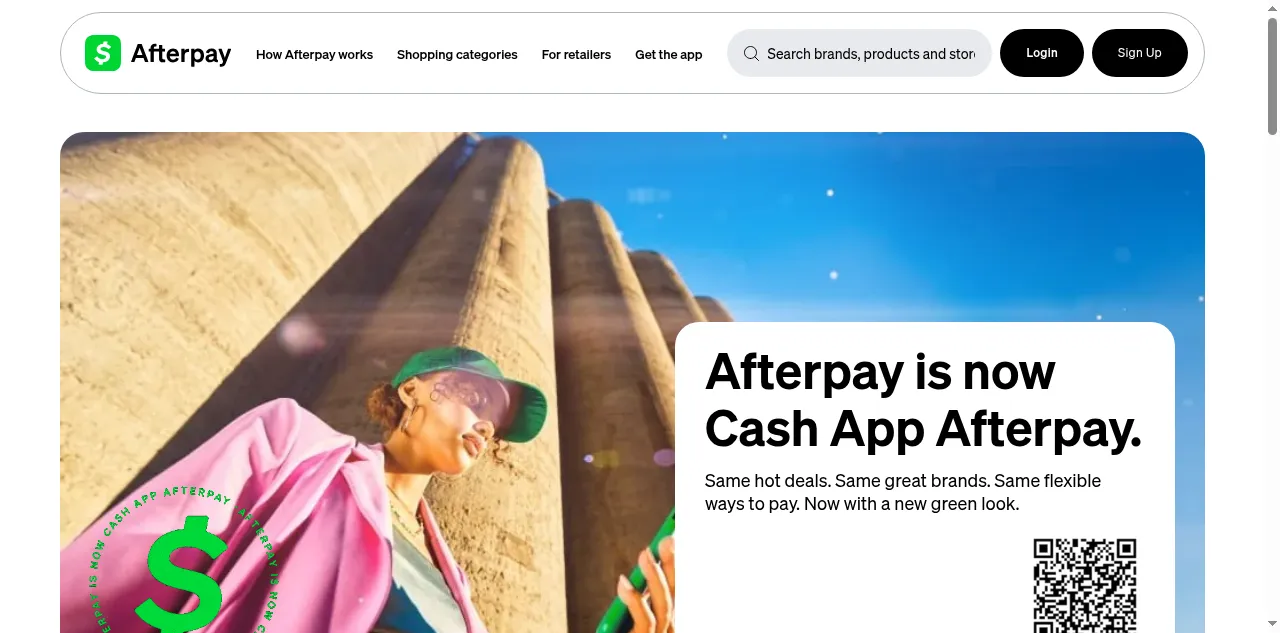
Task: Click the Same hot deals description text
Action: coord(903,492)
